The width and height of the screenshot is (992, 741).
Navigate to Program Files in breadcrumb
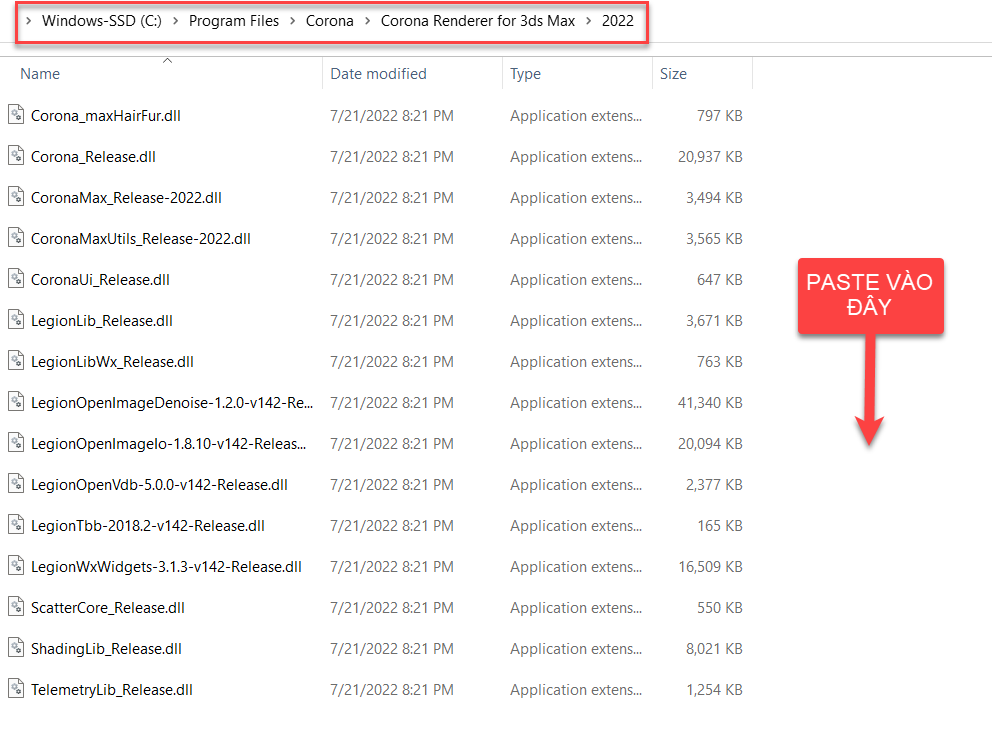coord(234,21)
